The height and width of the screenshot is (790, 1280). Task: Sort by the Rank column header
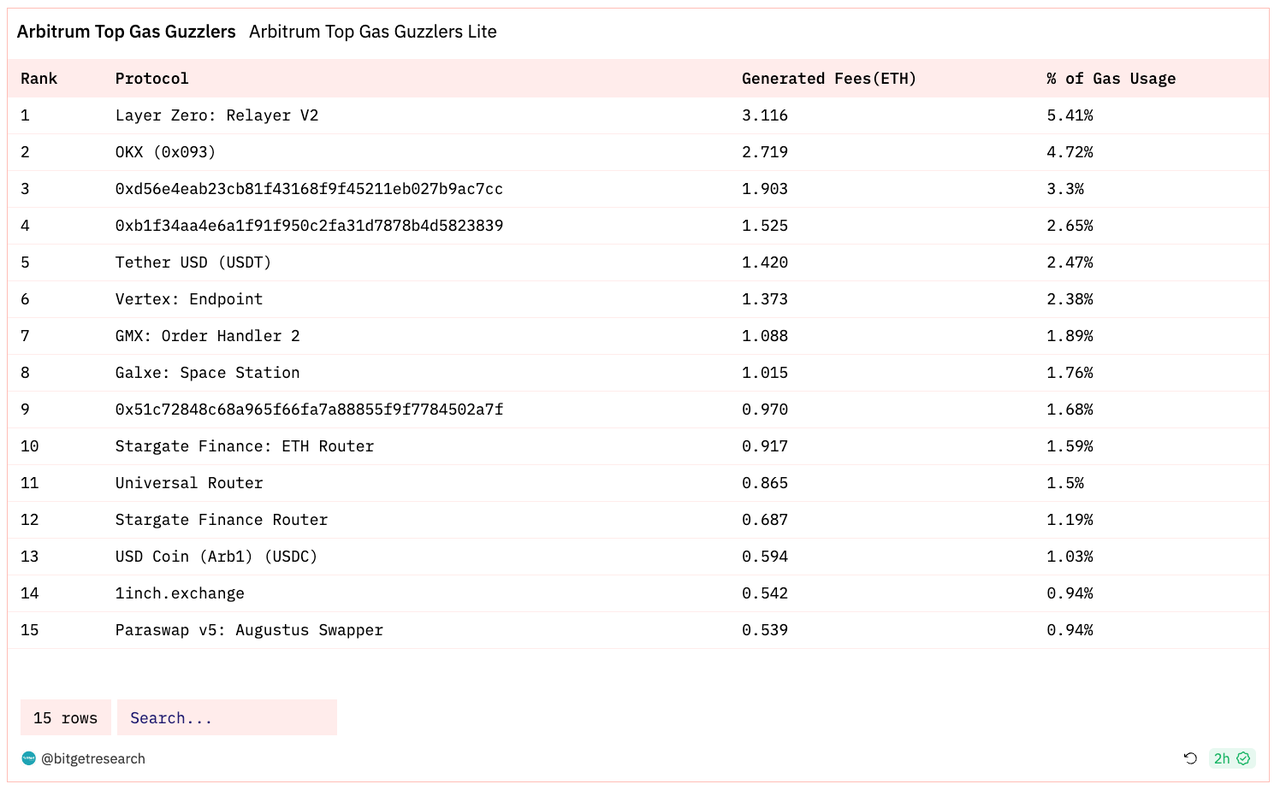[39, 78]
